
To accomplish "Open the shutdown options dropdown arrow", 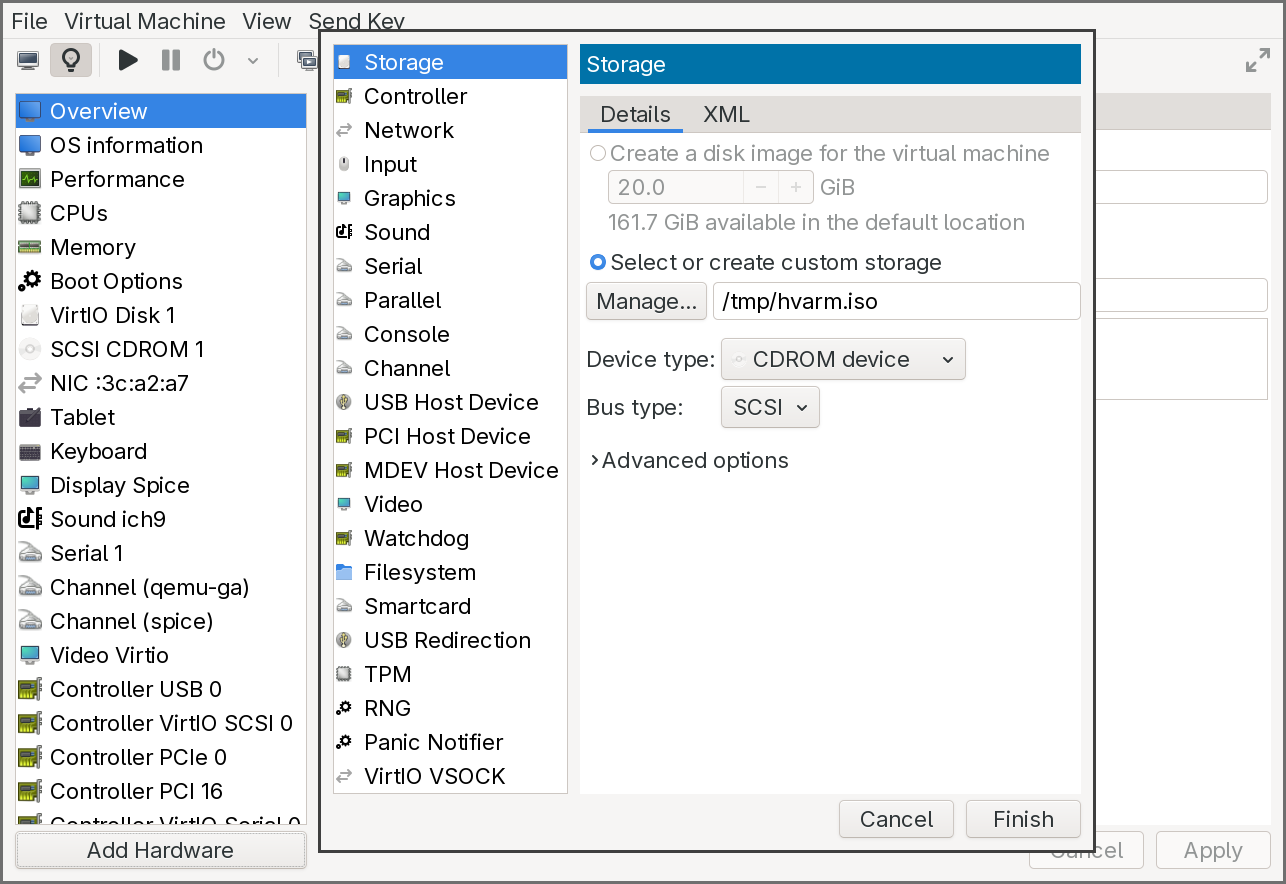I will point(253,61).
